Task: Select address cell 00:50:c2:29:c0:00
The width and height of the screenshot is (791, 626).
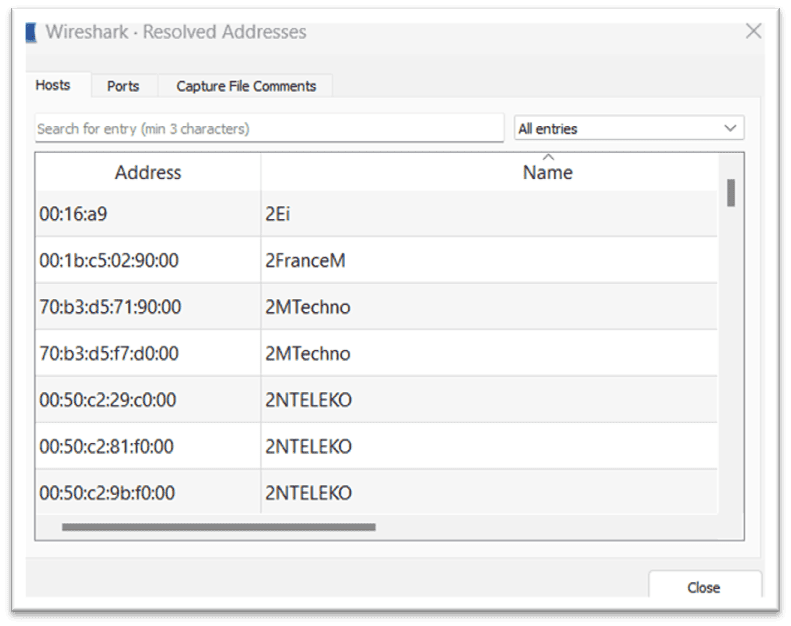Action: [148, 400]
